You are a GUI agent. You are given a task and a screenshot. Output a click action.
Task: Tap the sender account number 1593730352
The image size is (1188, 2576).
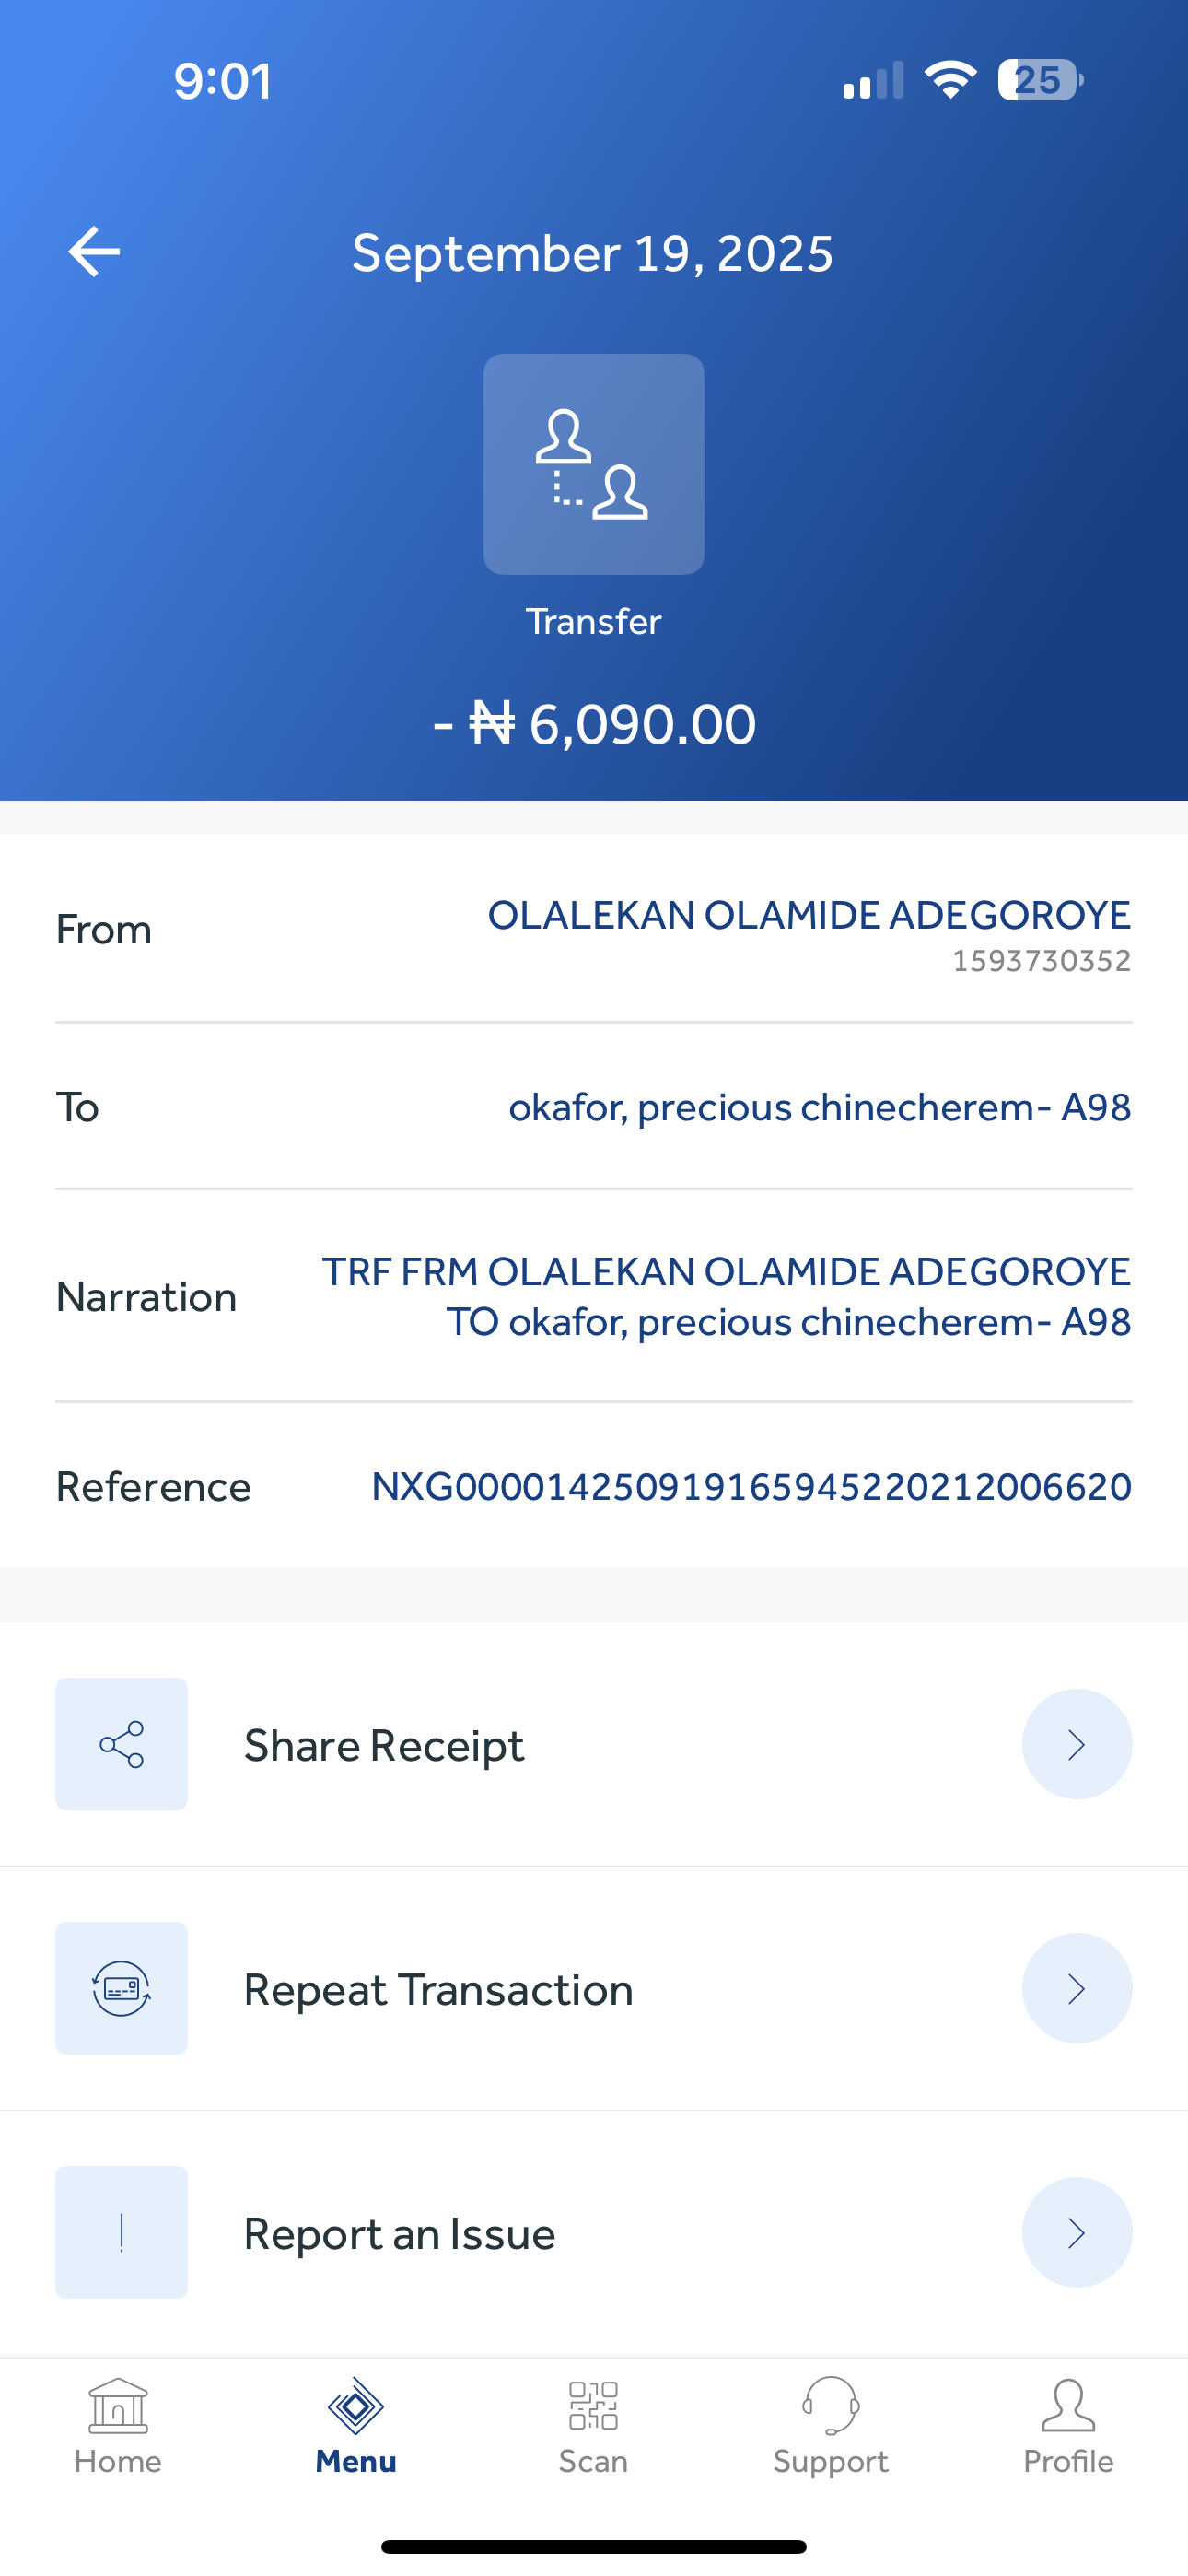(x=1041, y=961)
